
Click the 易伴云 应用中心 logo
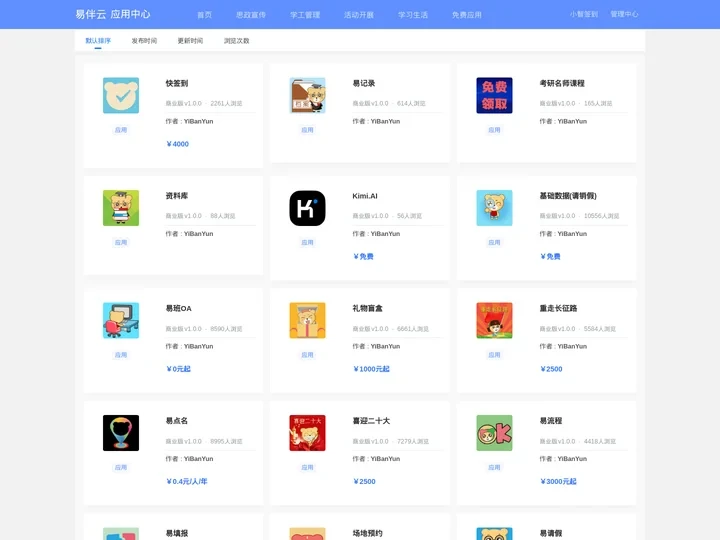[113, 14]
